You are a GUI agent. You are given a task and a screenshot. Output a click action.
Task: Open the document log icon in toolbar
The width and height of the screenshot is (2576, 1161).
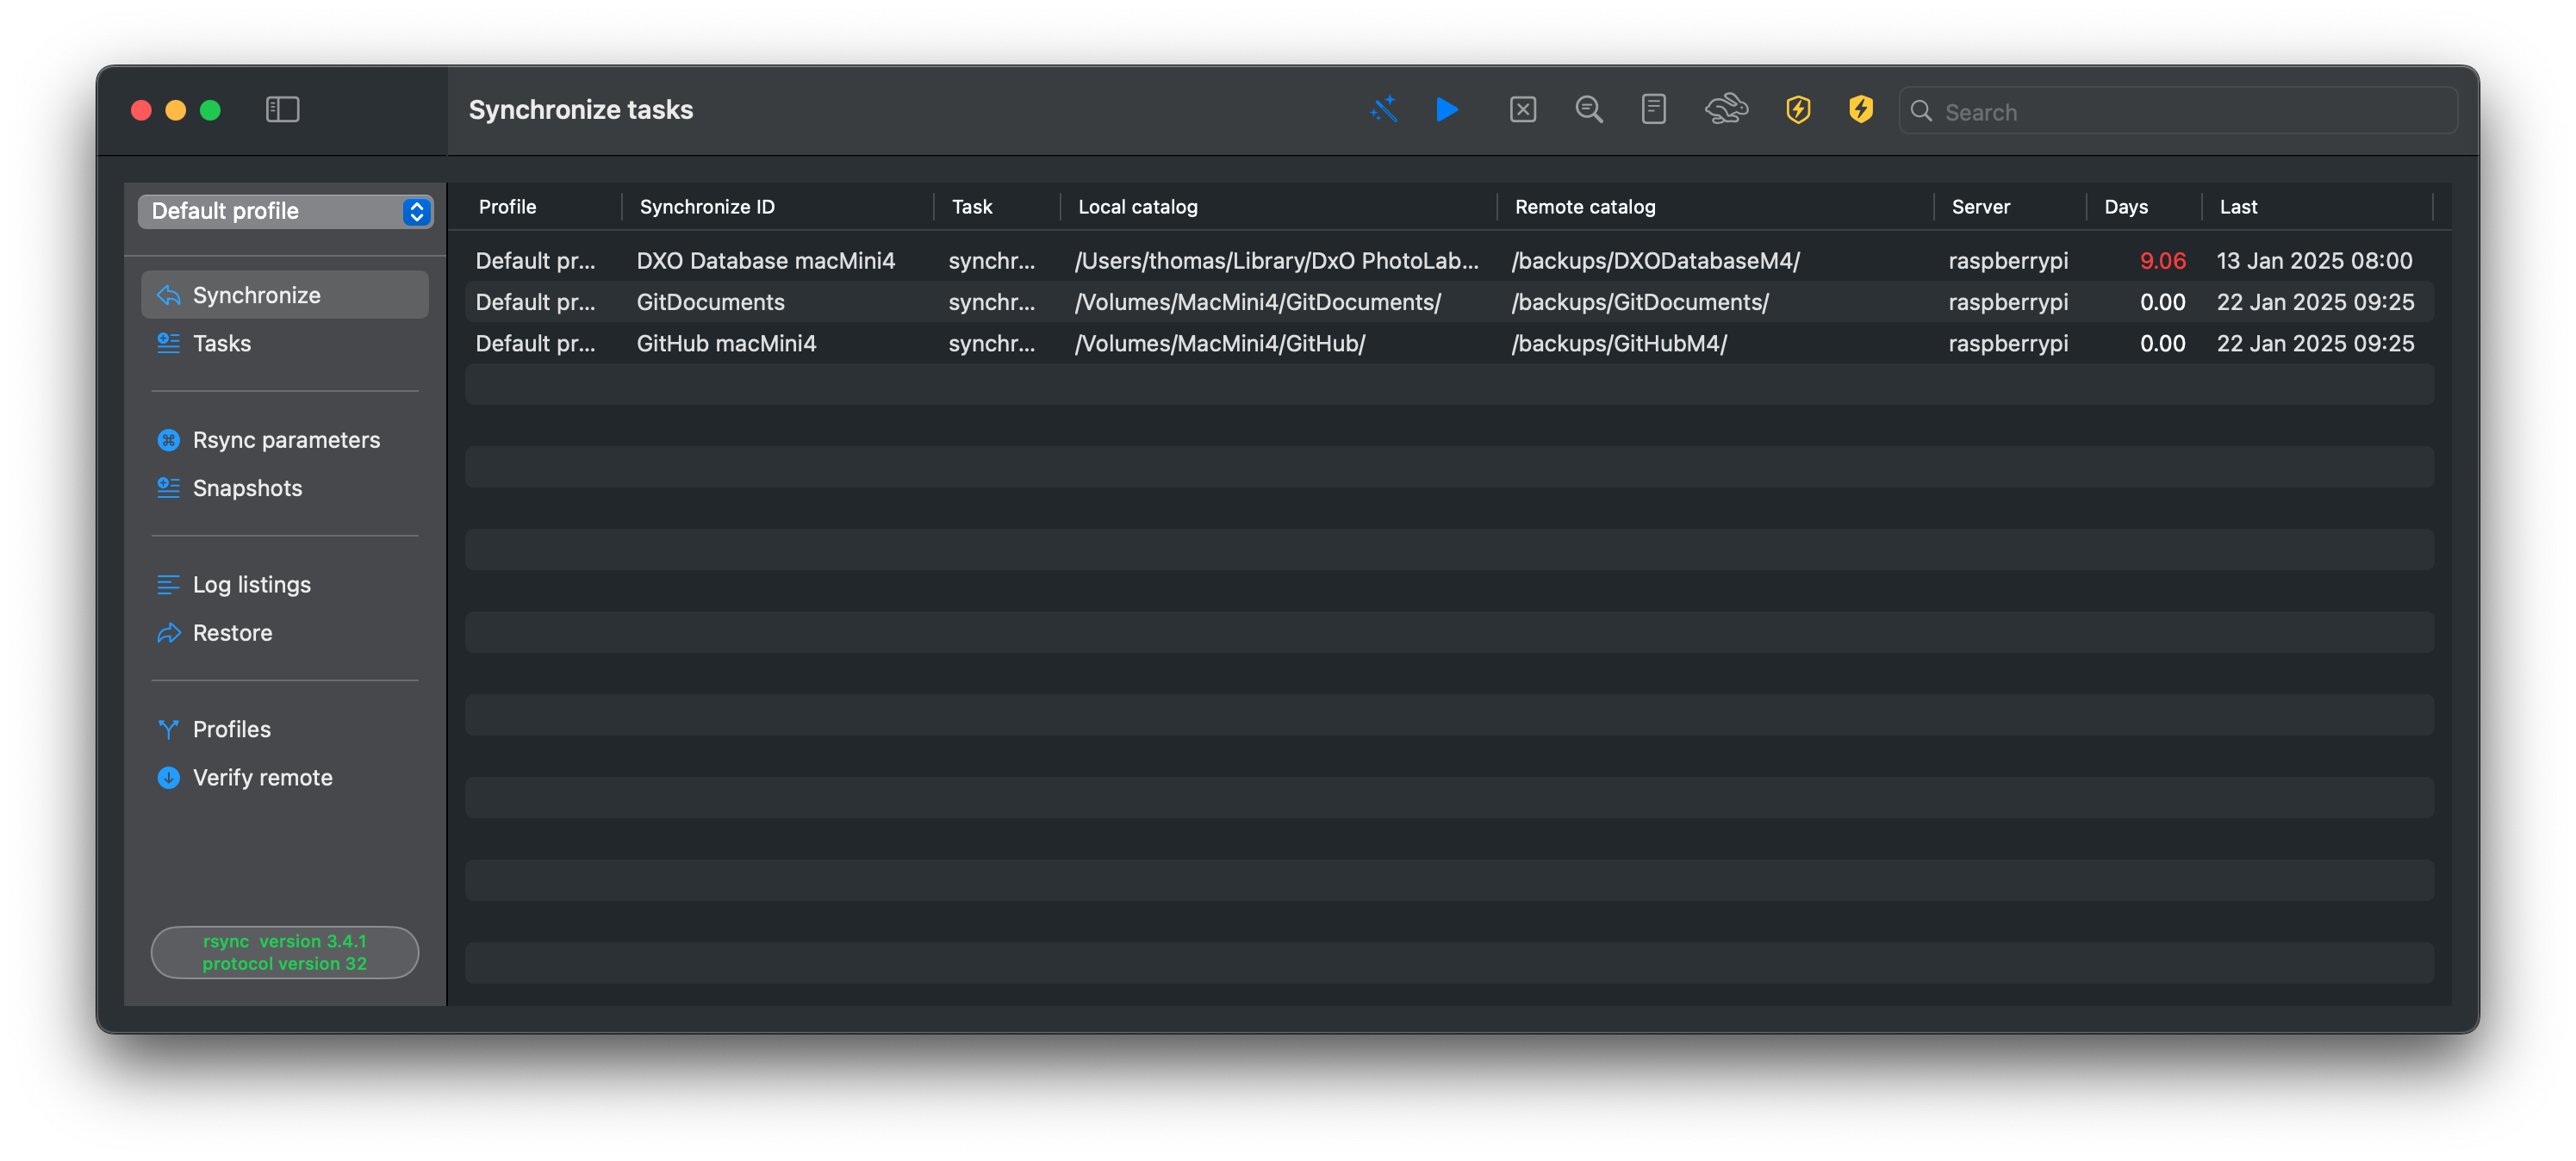[1653, 110]
